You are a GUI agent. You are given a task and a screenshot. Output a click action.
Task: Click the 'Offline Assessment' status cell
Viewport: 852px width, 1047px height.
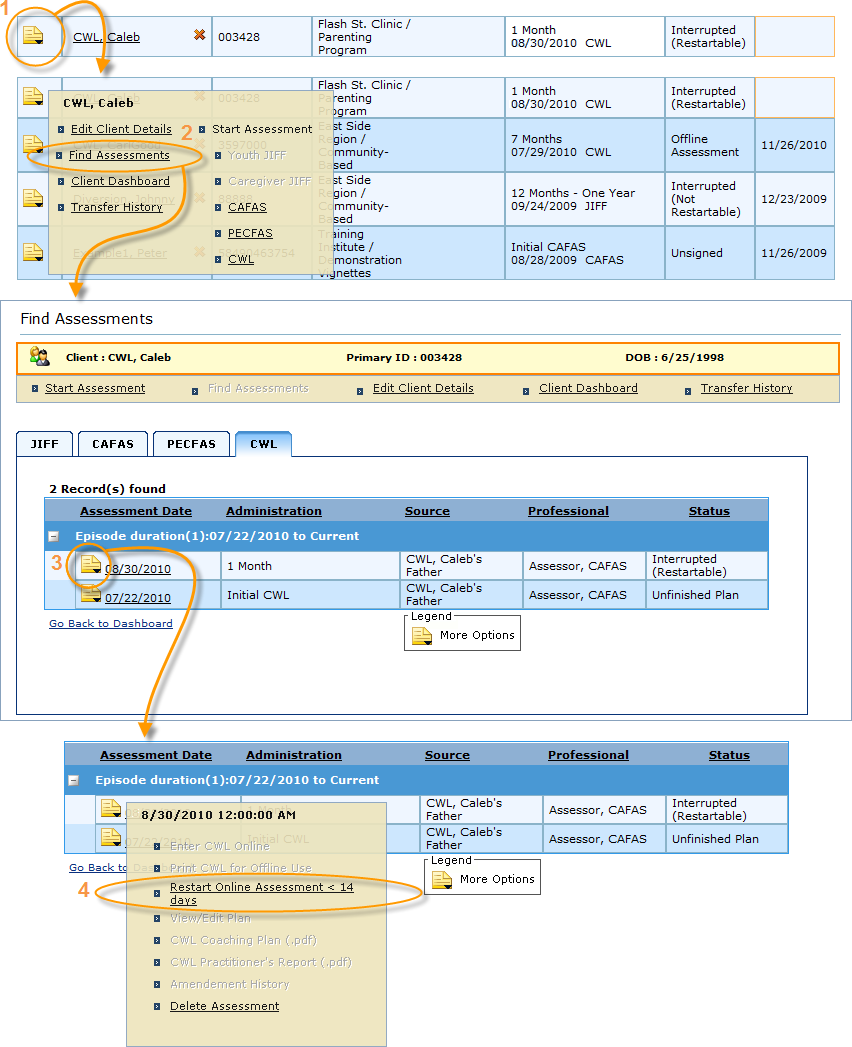coord(710,146)
